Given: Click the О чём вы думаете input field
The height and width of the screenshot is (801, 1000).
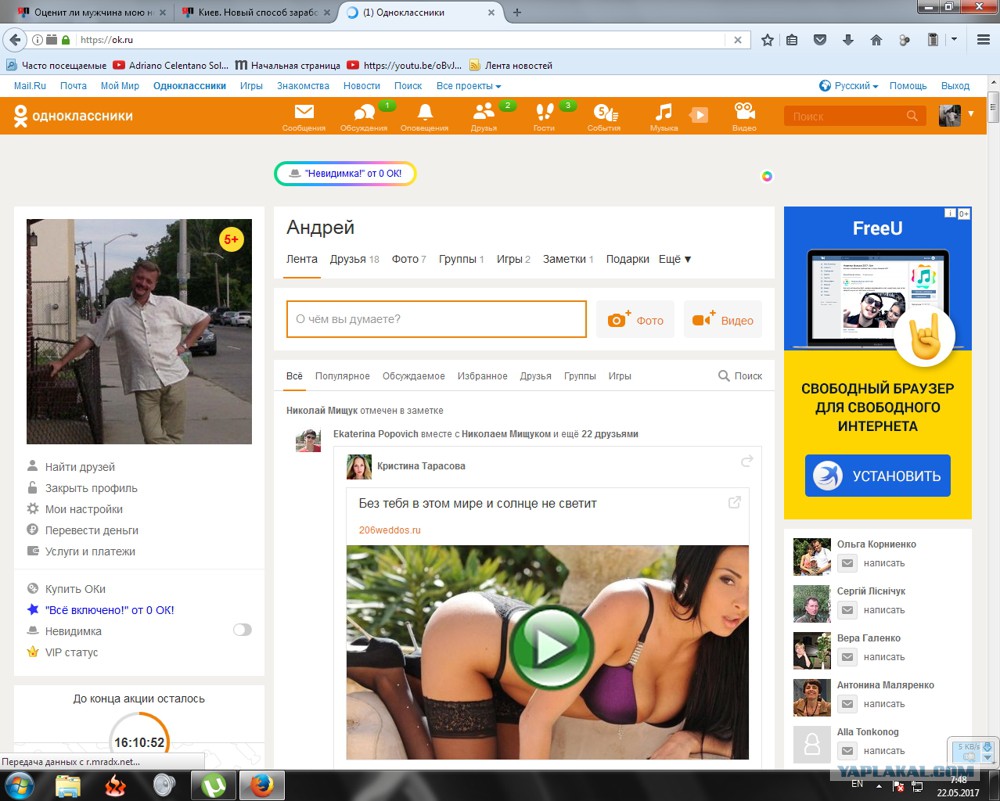Looking at the screenshot, I should click(x=436, y=319).
